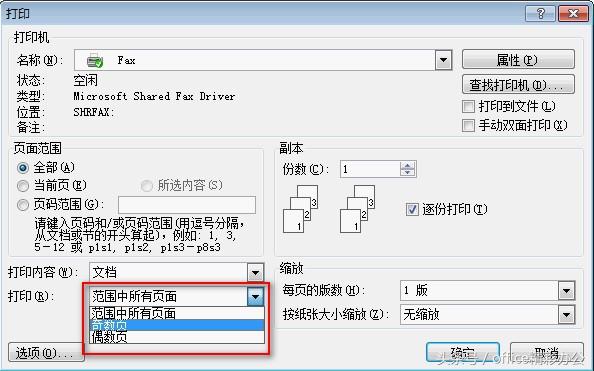The height and width of the screenshot is (371, 594).
Task: Click the 1 版 pages per sheet combo box
Action: (x=488, y=291)
